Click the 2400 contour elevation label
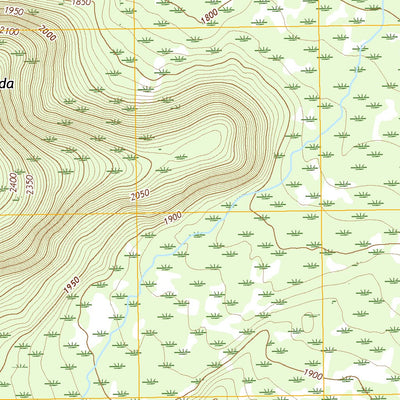This screenshot has width=400, height=400. (x=13, y=182)
